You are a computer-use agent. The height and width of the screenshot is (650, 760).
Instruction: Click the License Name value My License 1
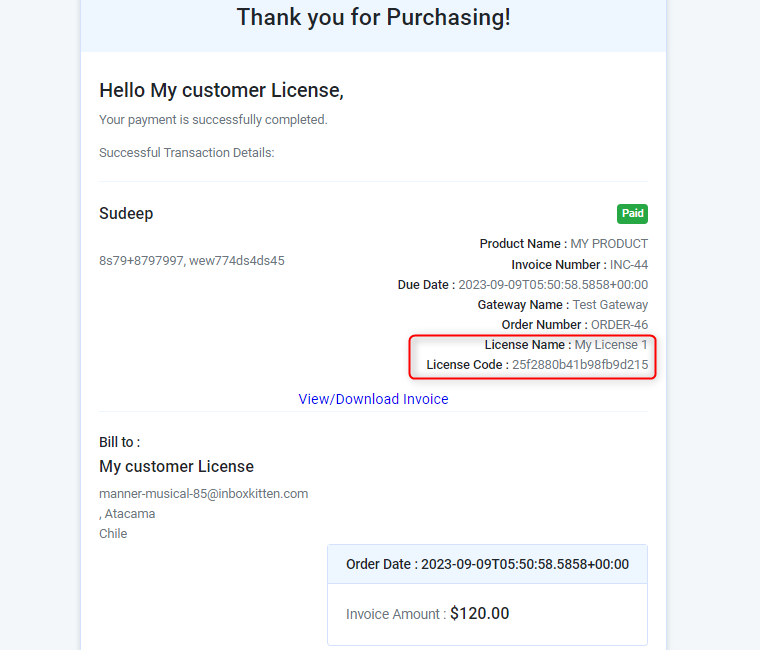click(611, 345)
